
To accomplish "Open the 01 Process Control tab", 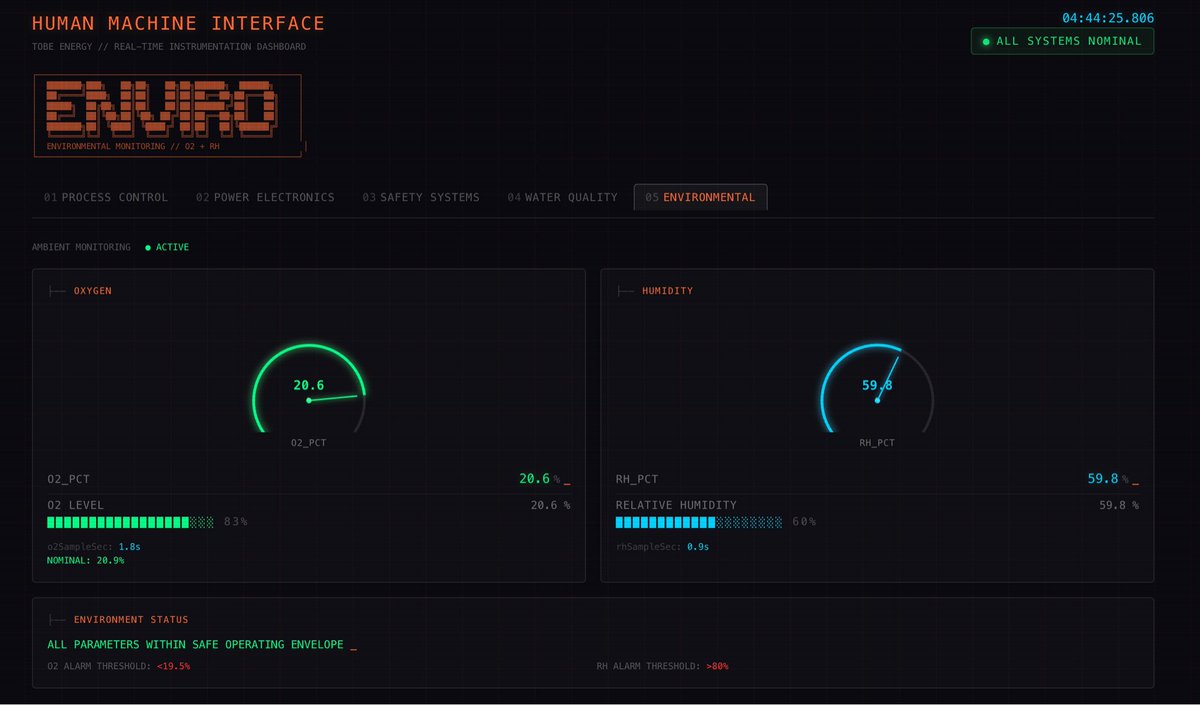I will 106,197.
